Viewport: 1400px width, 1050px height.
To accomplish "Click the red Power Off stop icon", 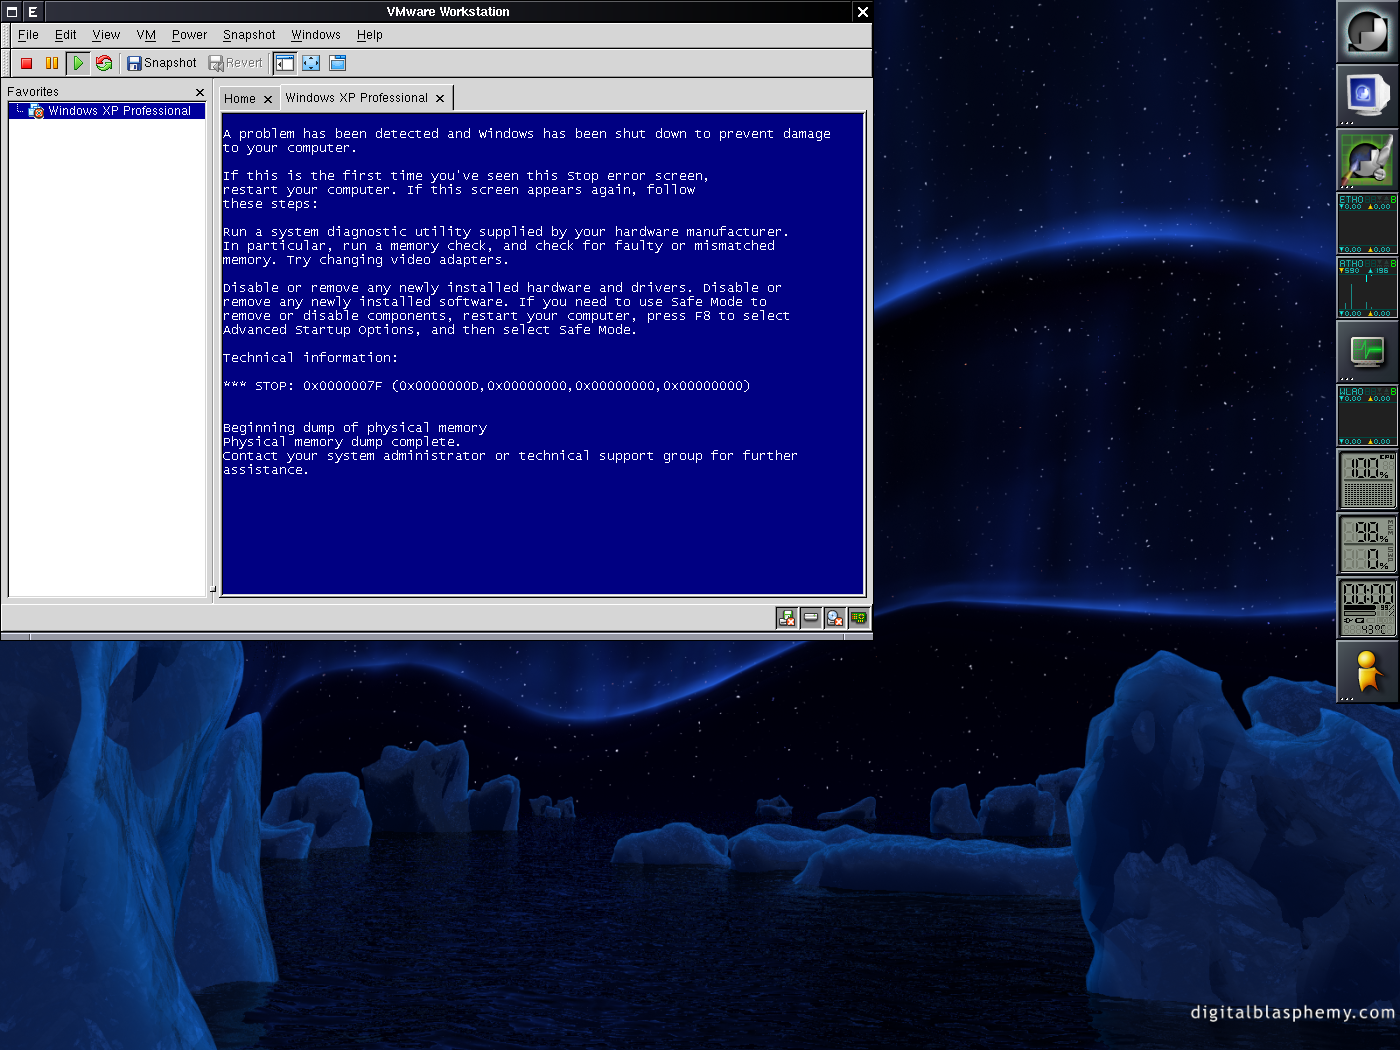I will (x=27, y=63).
